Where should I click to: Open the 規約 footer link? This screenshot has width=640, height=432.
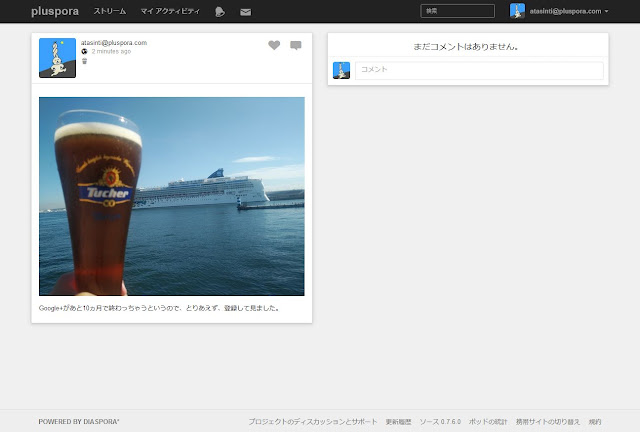tap(595, 422)
